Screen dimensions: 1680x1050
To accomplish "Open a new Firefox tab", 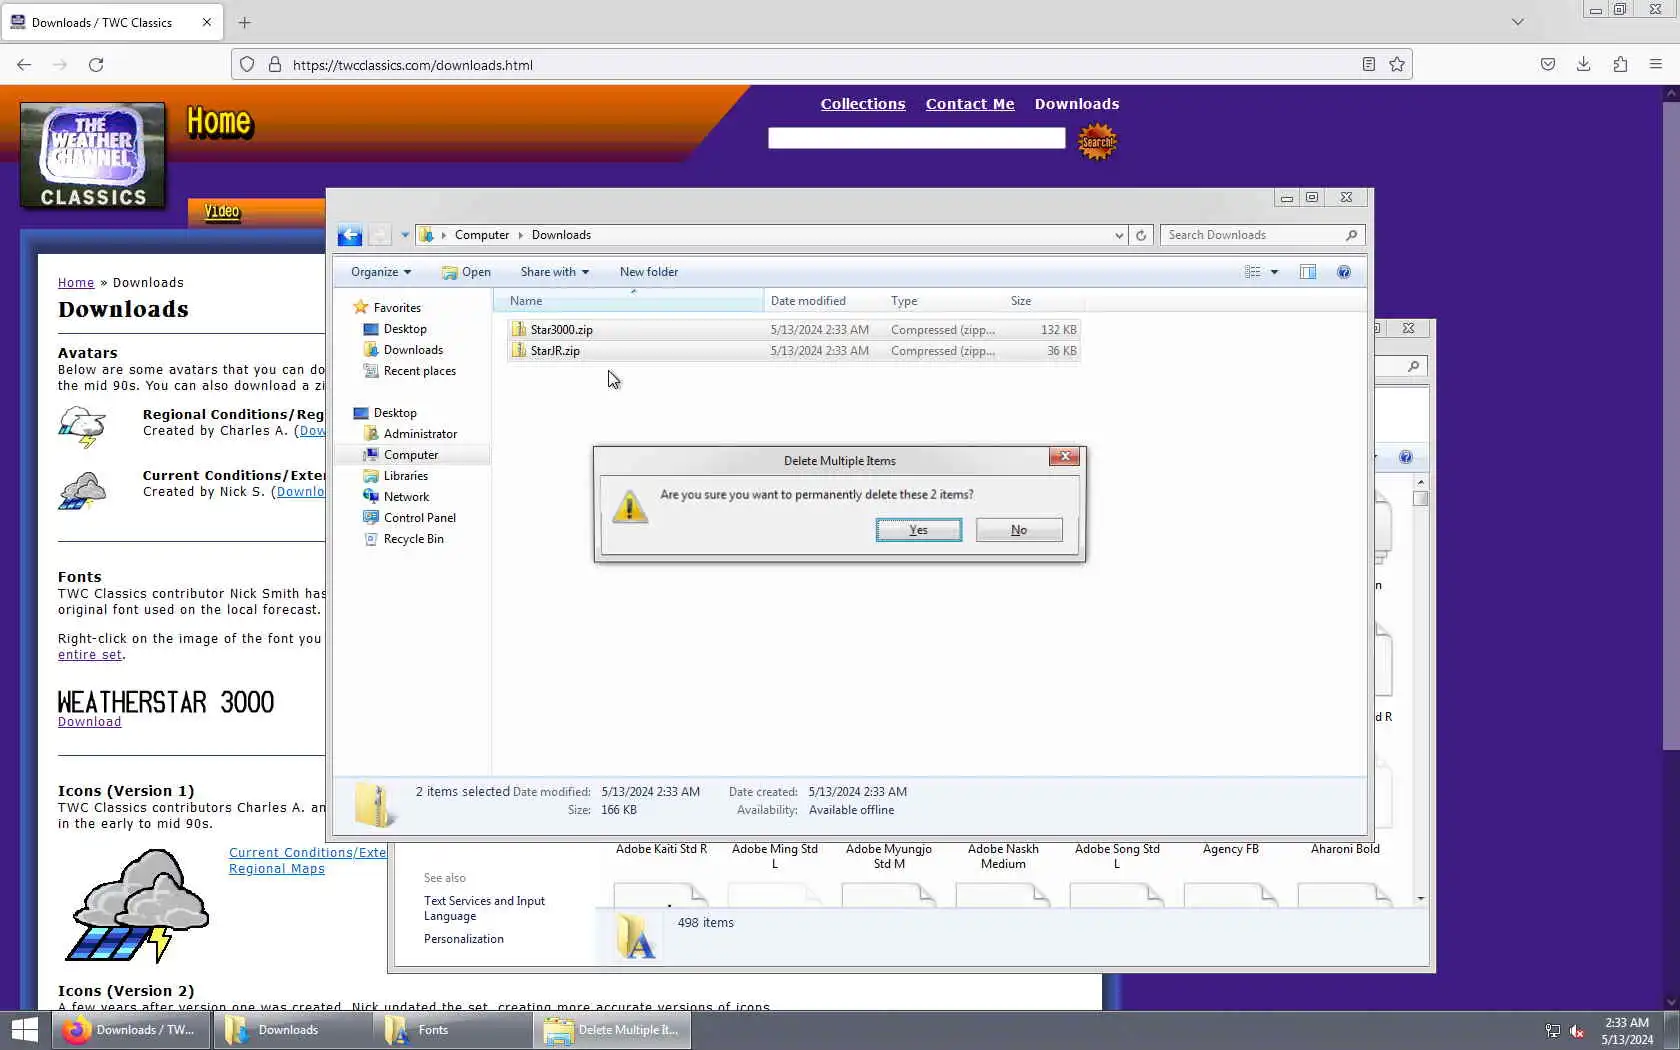I will coord(245,22).
